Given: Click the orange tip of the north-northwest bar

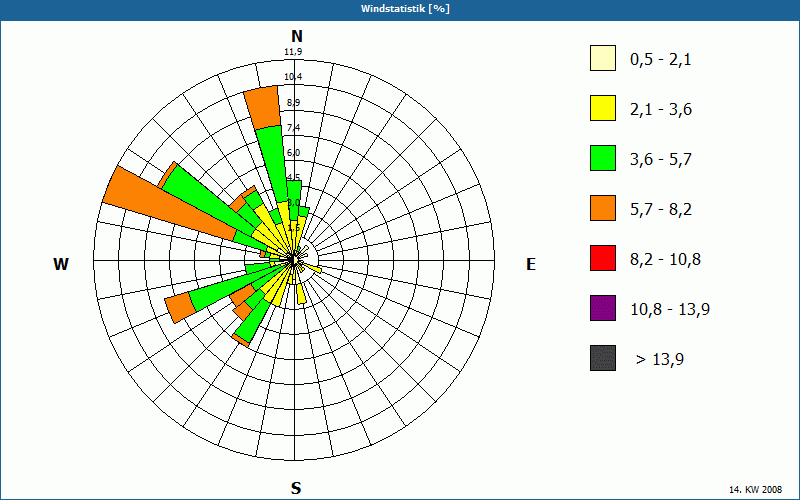Looking at the screenshot, I should pos(262,108).
